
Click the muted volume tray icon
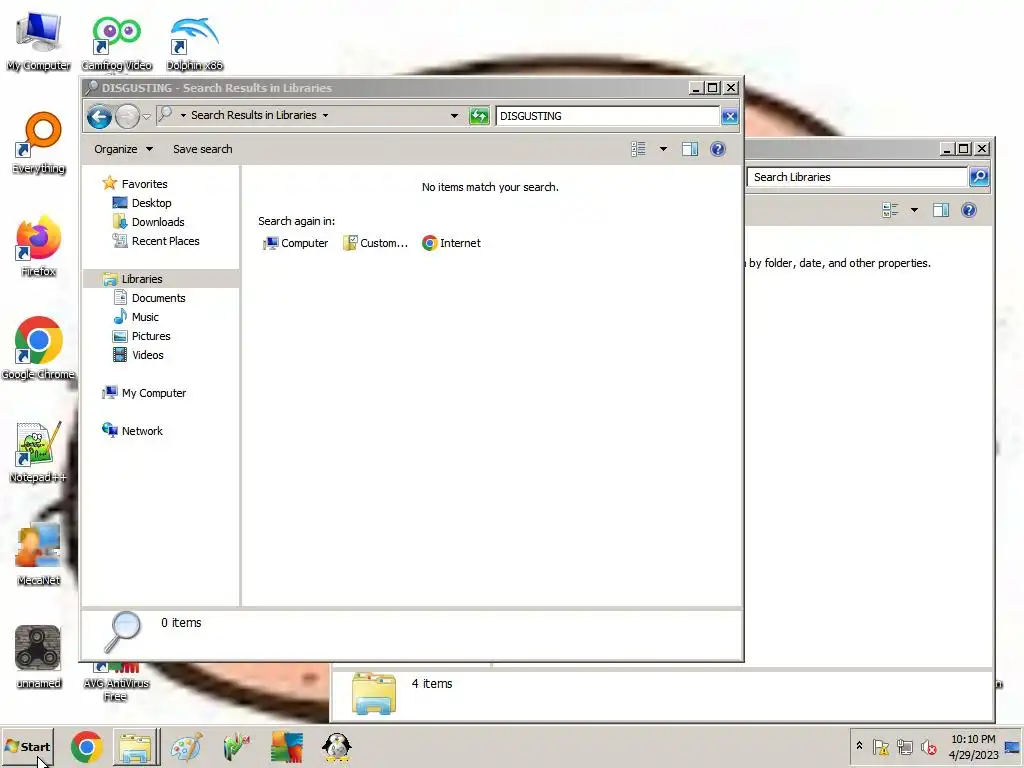(928, 746)
